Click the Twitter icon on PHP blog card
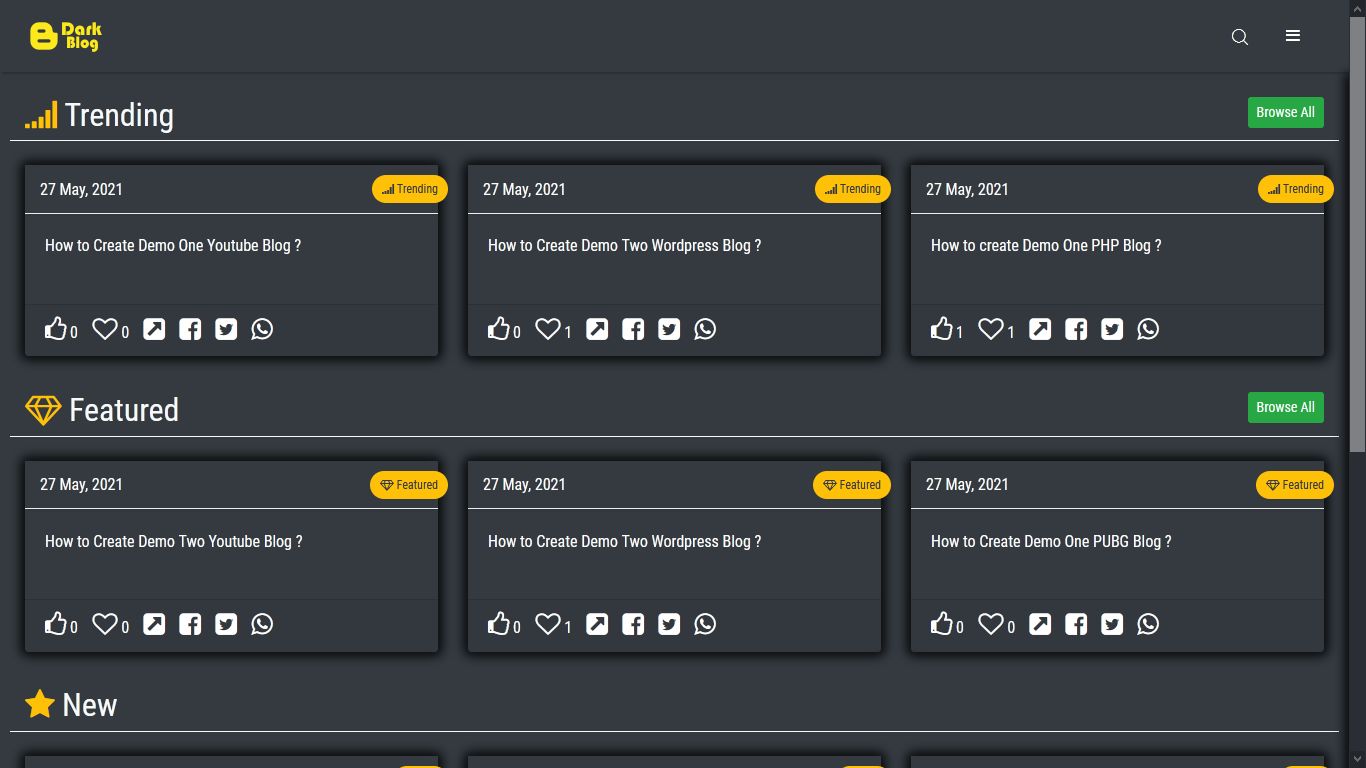The image size is (1366, 768). point(1112,328)
